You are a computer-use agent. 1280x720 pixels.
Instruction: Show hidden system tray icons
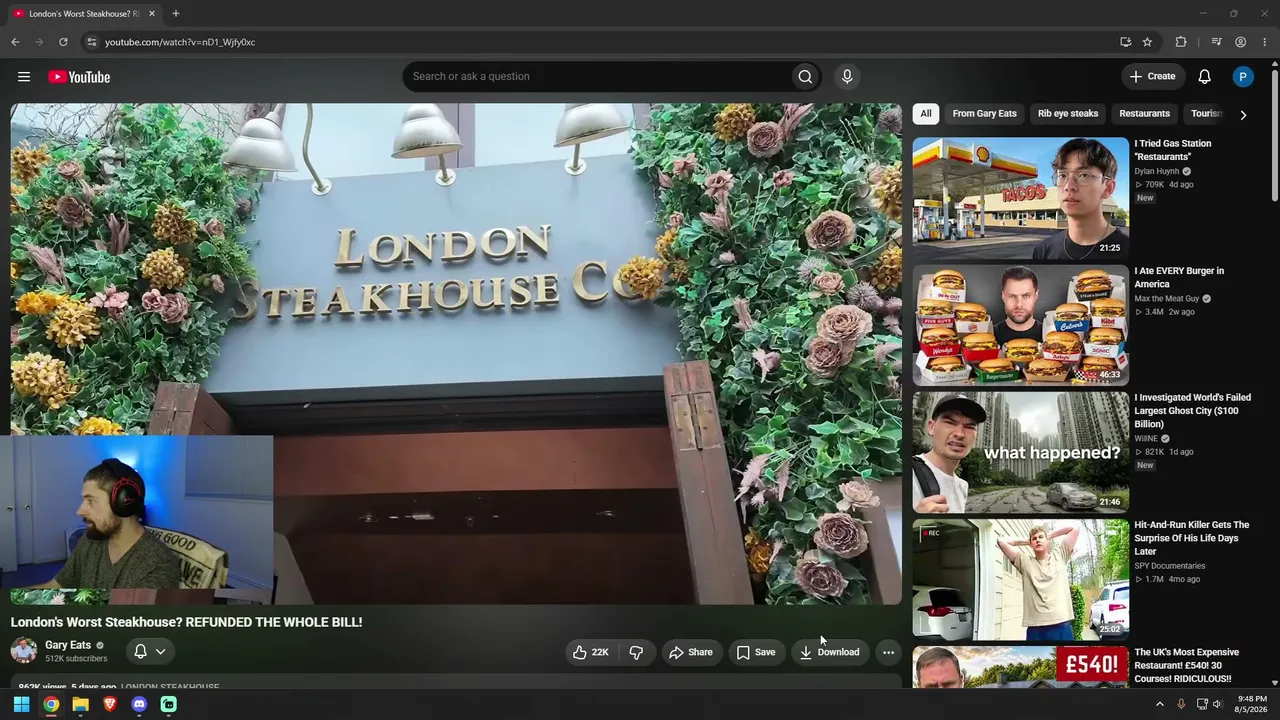click(1160, 704)
